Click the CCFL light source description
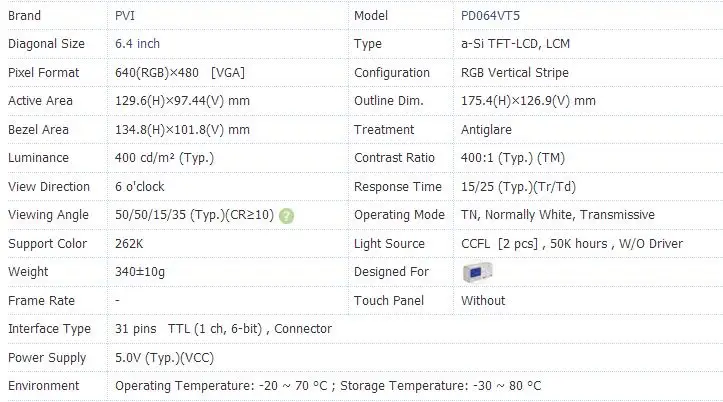The image size is (723, 402). tap(572, 243)
